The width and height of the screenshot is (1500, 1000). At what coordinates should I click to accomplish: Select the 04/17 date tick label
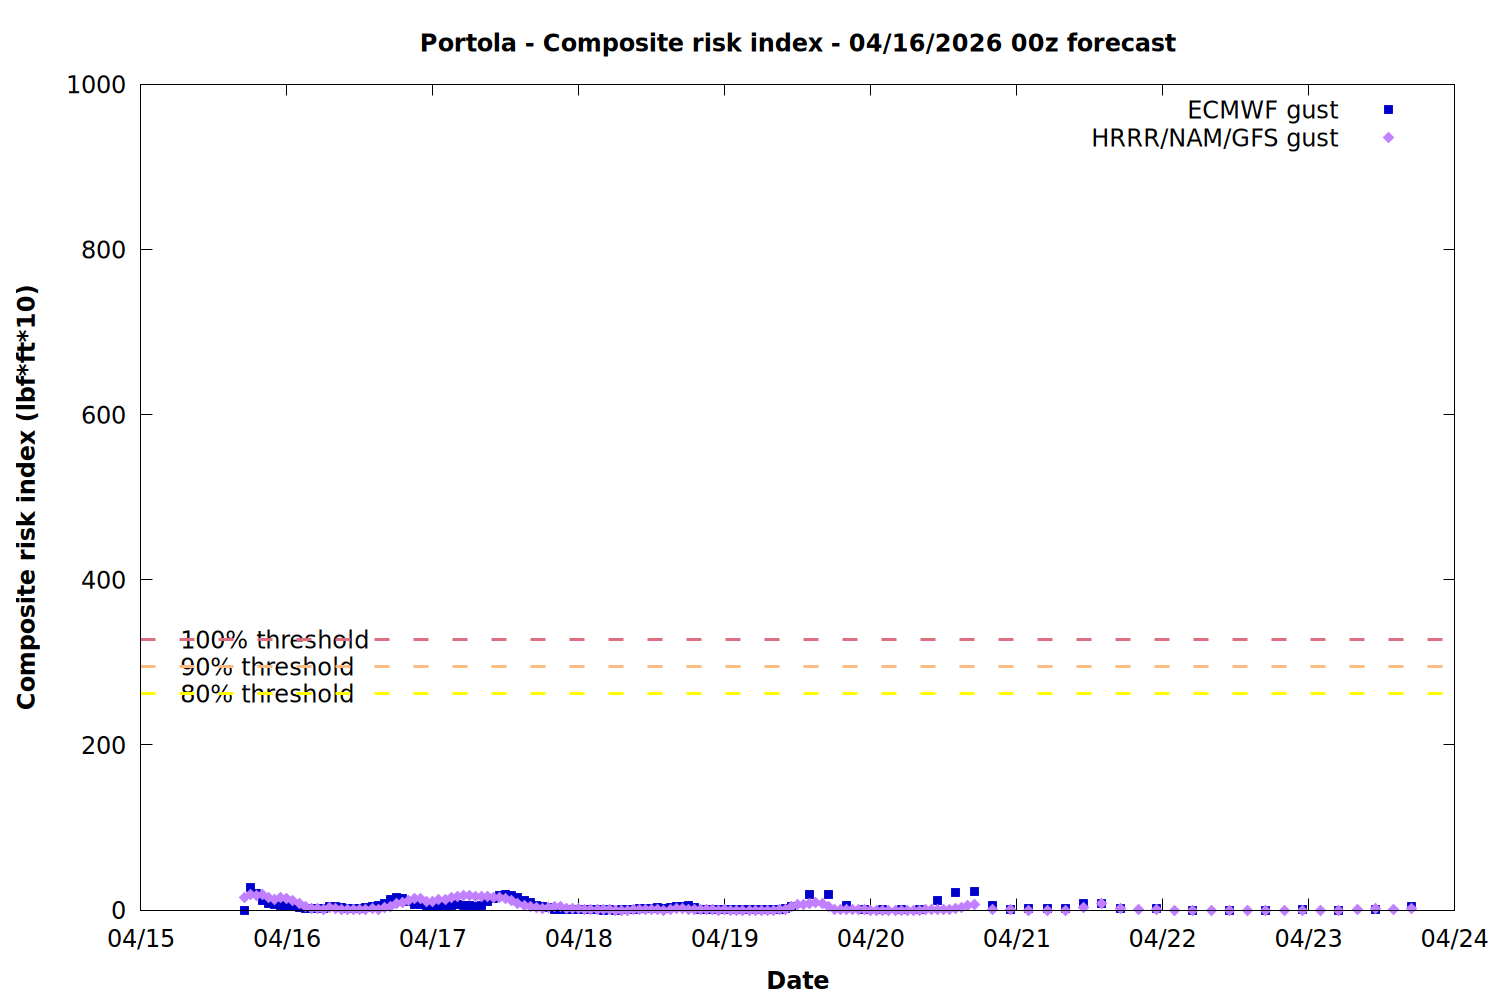pos(433,939)
